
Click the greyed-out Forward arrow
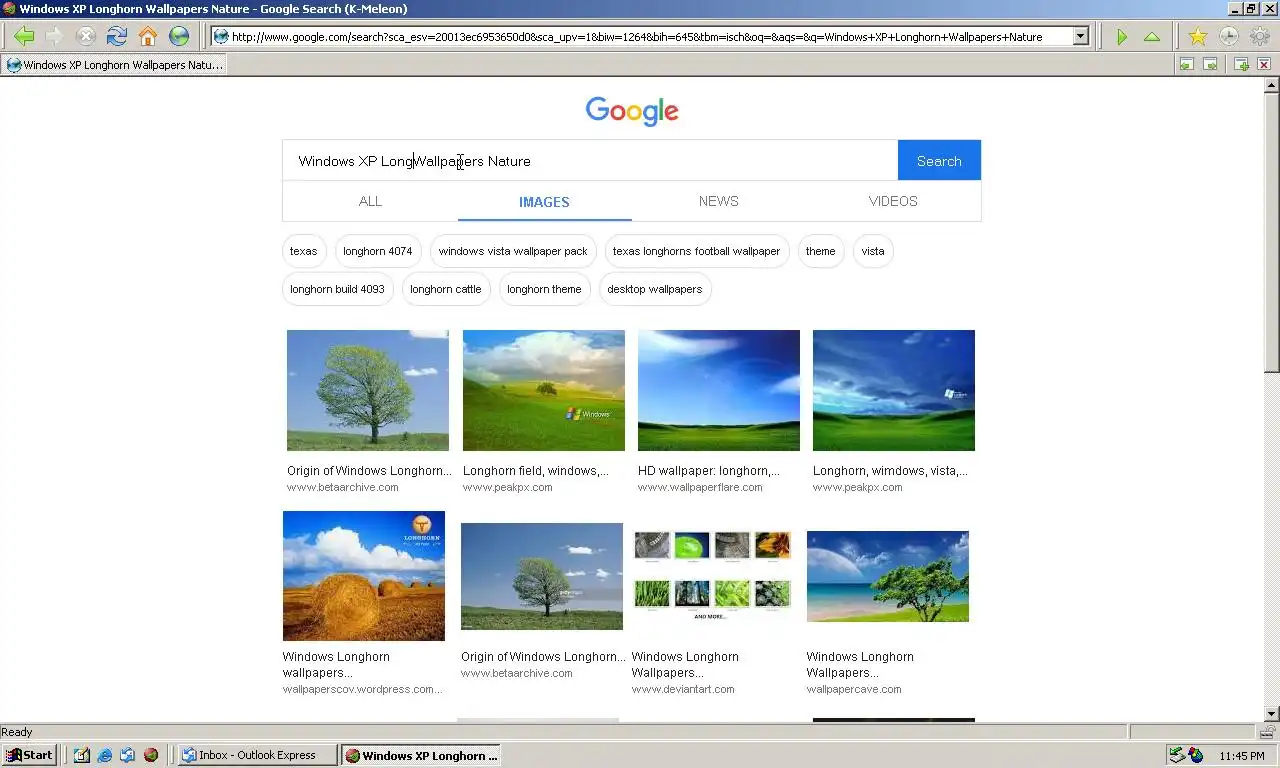[x=55, y=37]
